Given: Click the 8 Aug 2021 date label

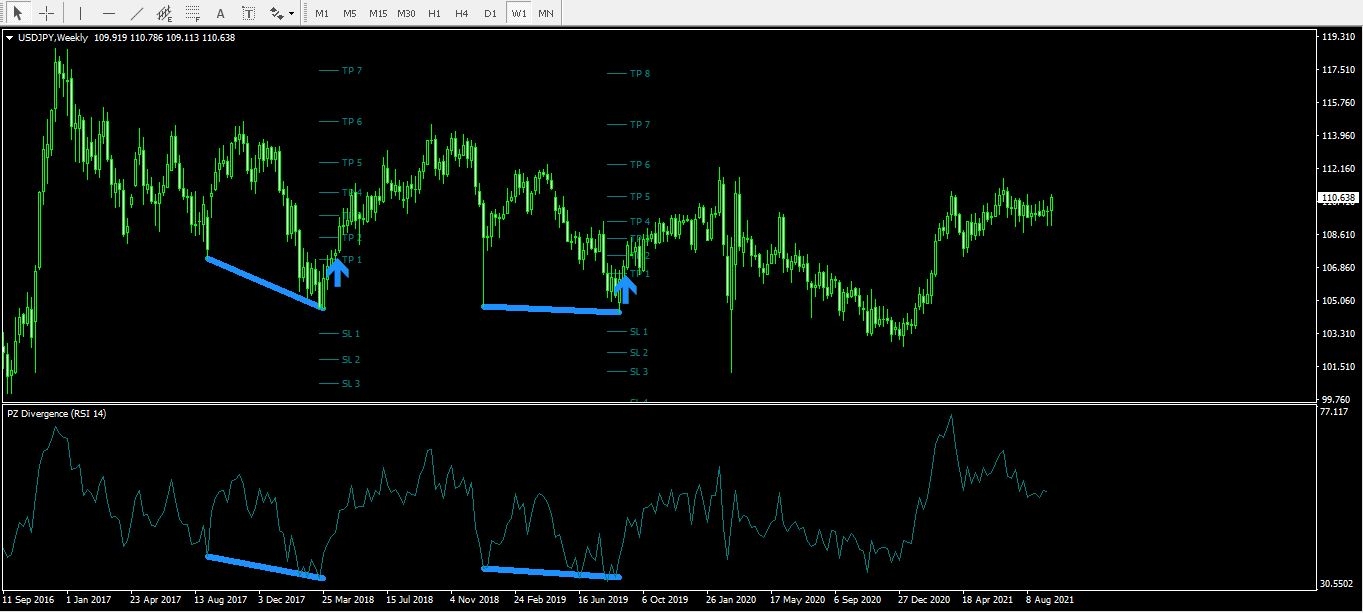Looking at the screenshot, I should [1051, 602].
